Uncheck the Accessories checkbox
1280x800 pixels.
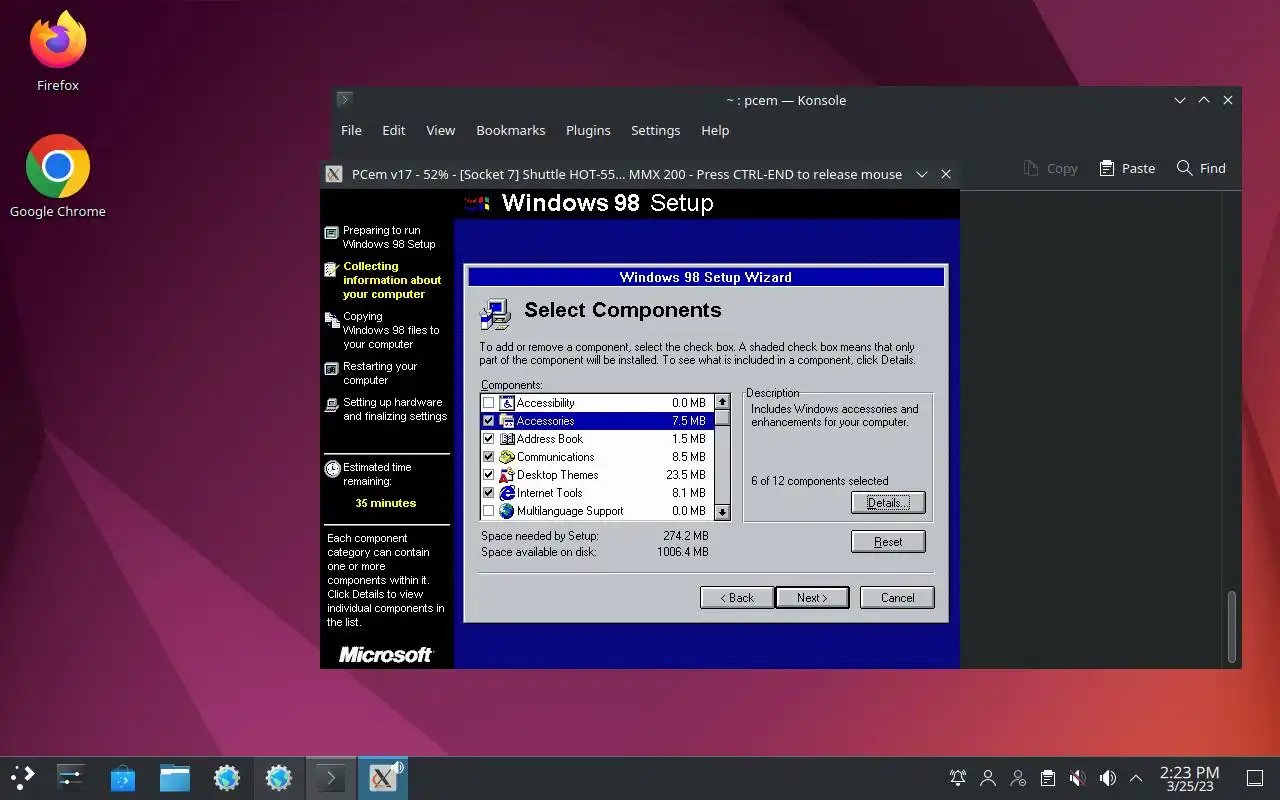[488, 421]
